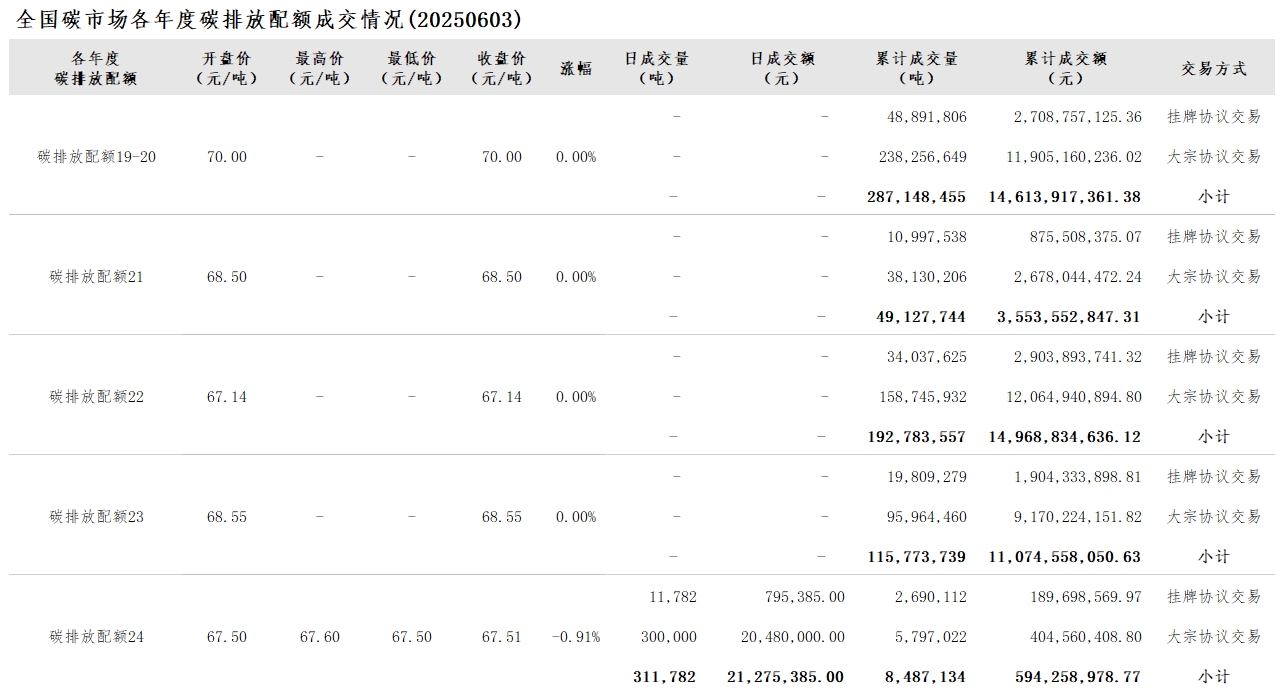This screenshot has height=694, width=1284.
Task: Select the 碳排放配额24 row label
Action: coord(97,637)
